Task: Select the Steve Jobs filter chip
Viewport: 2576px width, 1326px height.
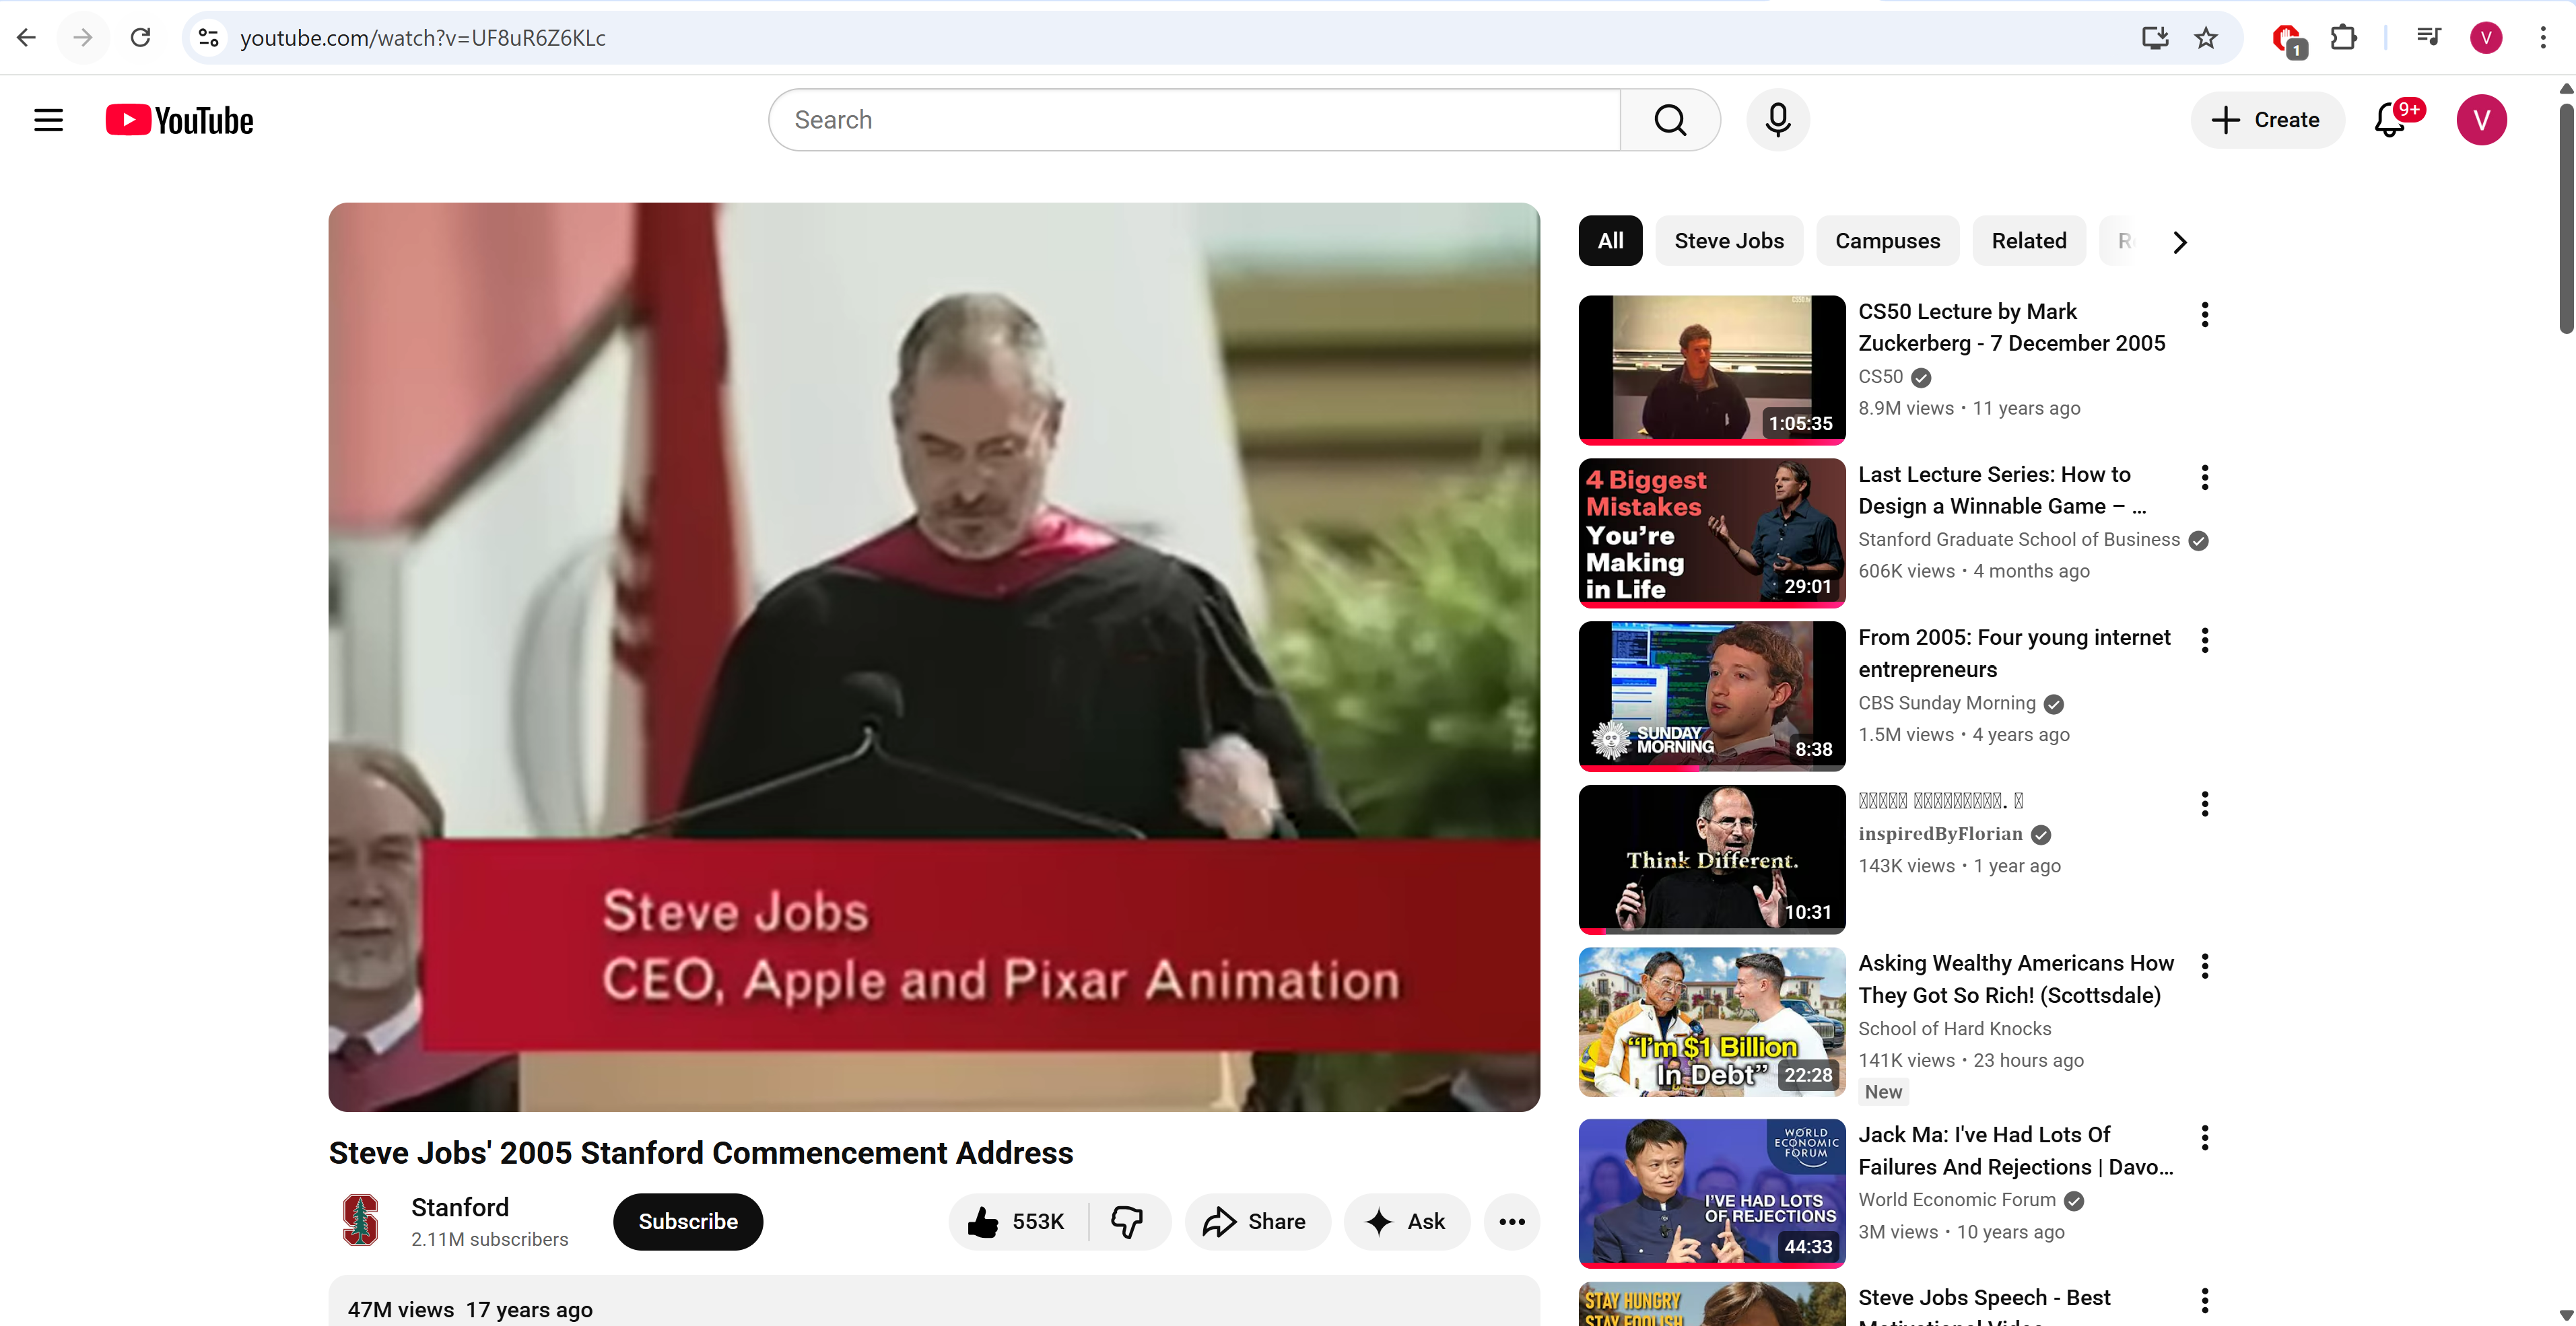Action: [1728, 241]
